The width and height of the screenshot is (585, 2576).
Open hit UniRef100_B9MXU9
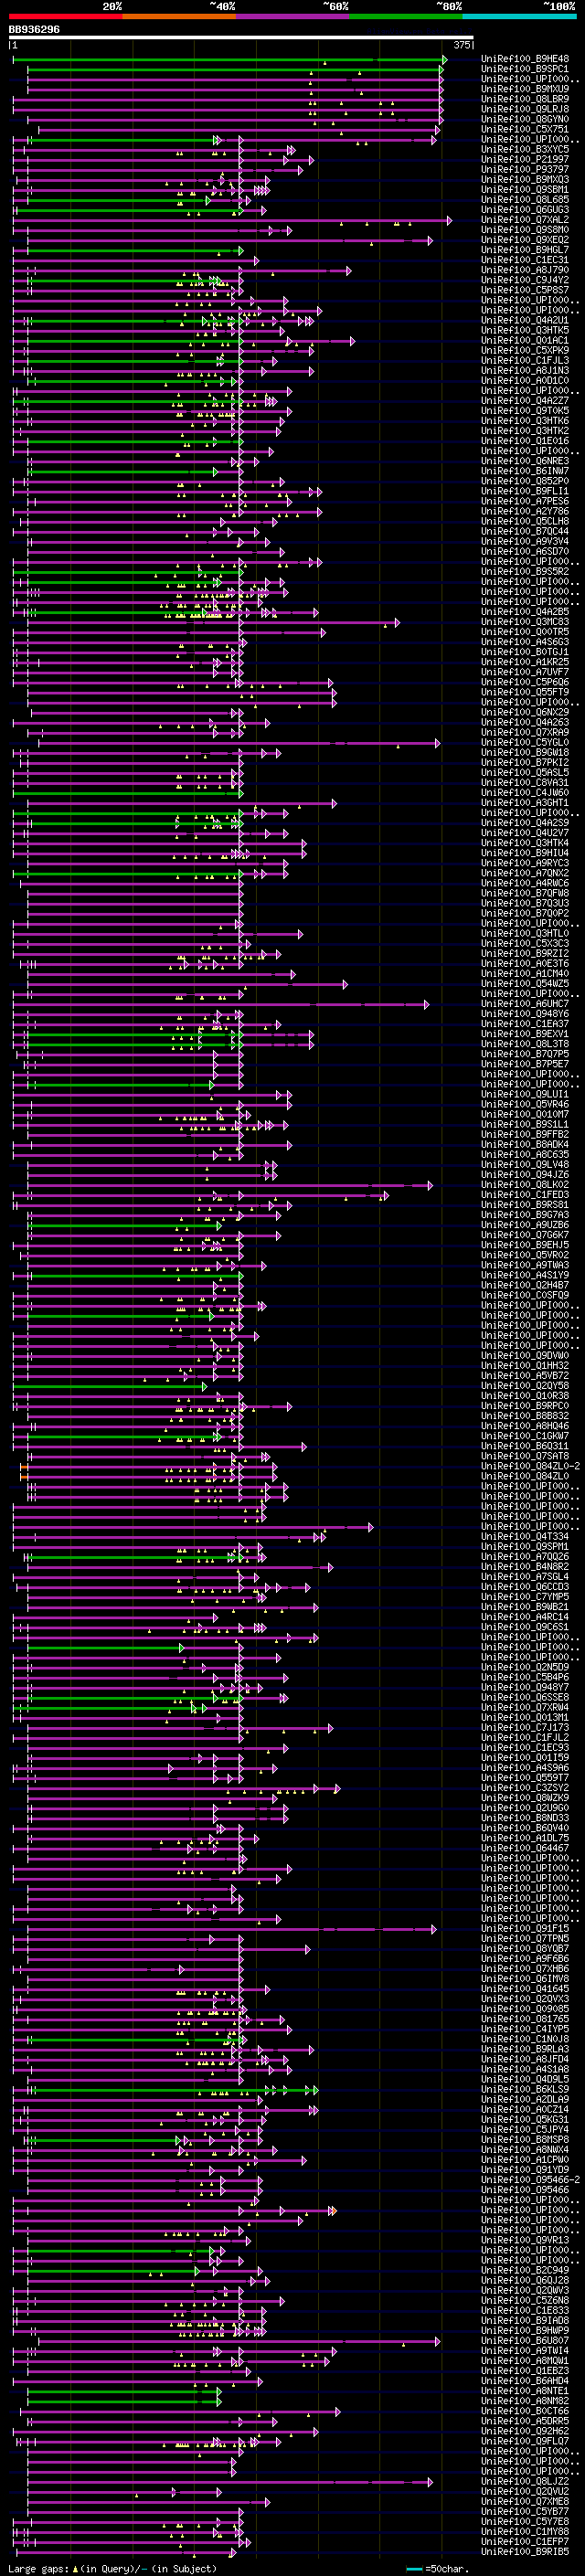click(525, 89)
